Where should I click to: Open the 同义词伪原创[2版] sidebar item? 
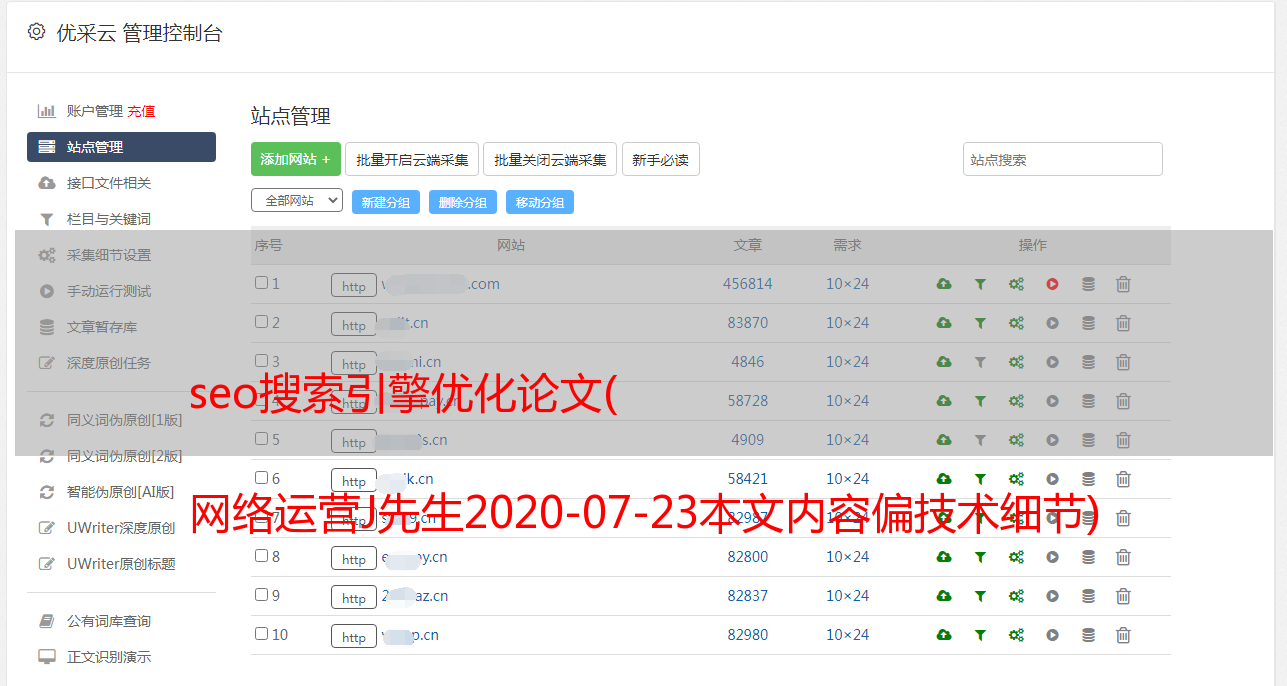(x=125, y=456)
